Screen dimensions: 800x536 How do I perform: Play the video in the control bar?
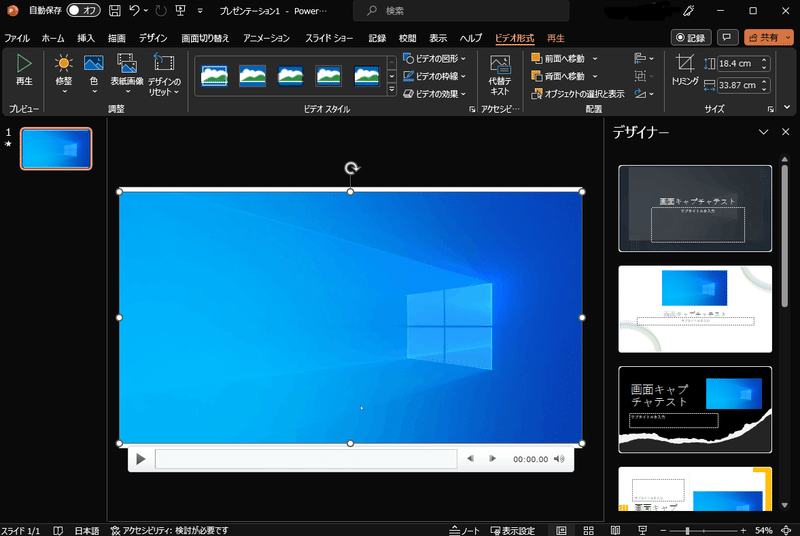[x=140, y=459]
